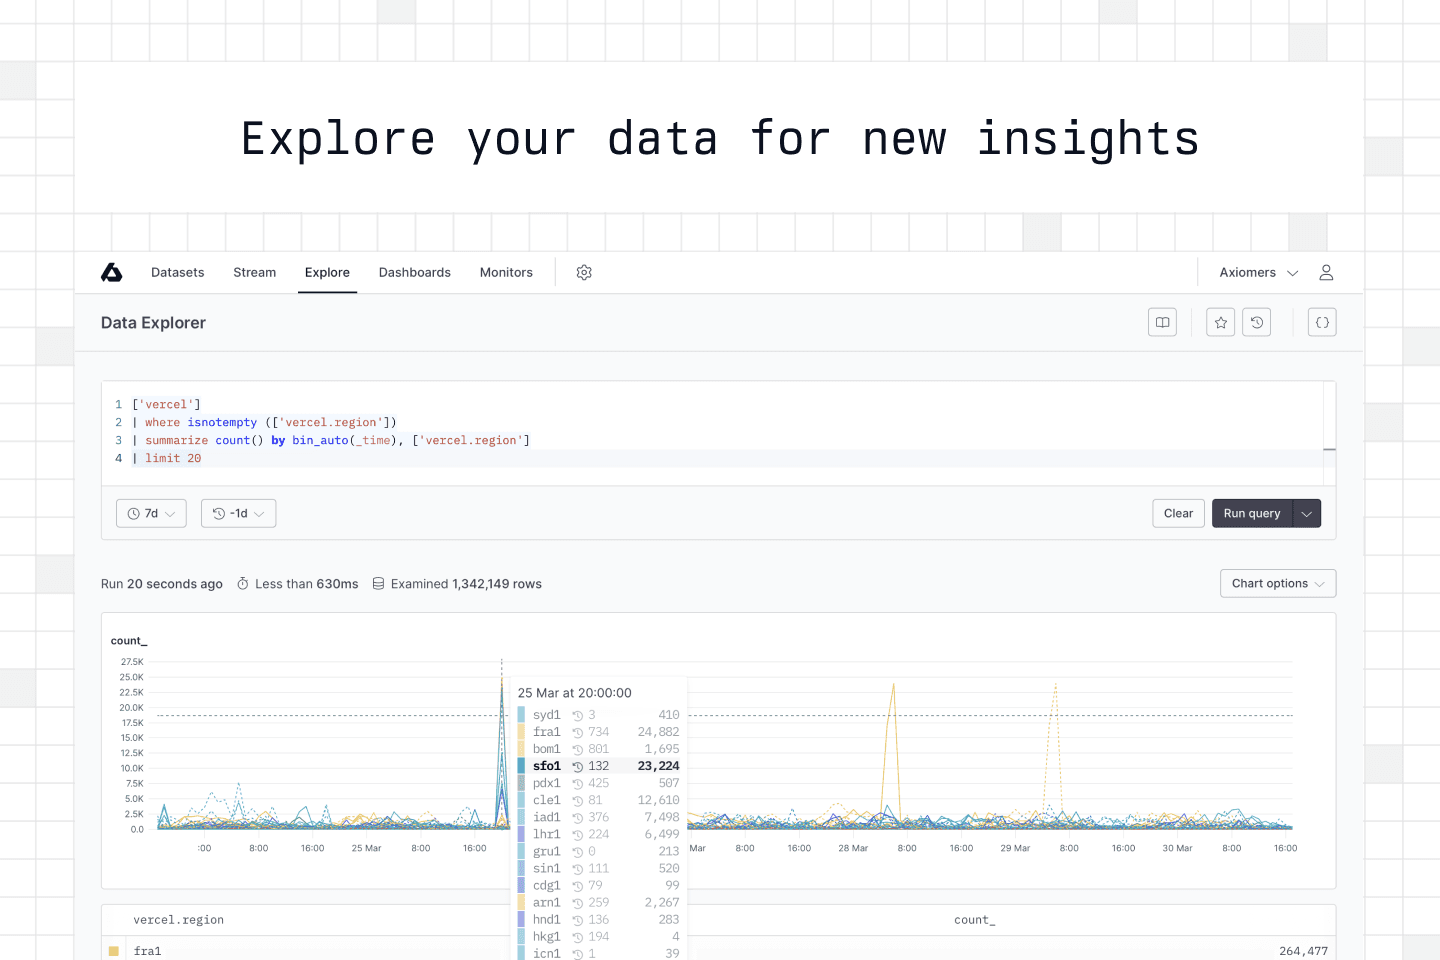Switch to the Datasets tab
The height and width of the screenshot is (960, 1440).
tap(177, 273)
